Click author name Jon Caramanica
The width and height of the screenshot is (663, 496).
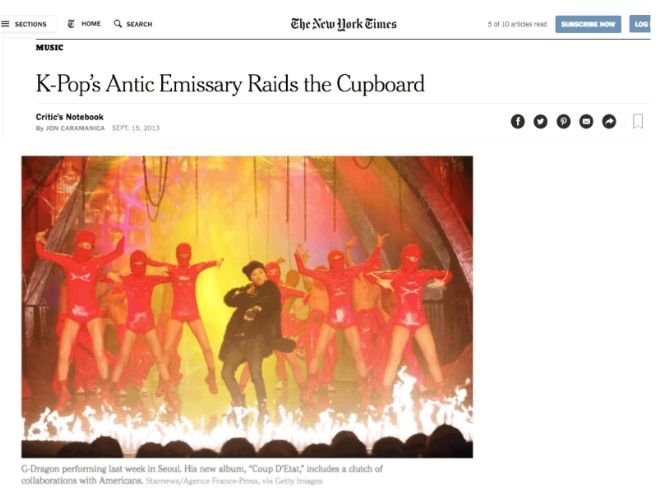[75, 128]
